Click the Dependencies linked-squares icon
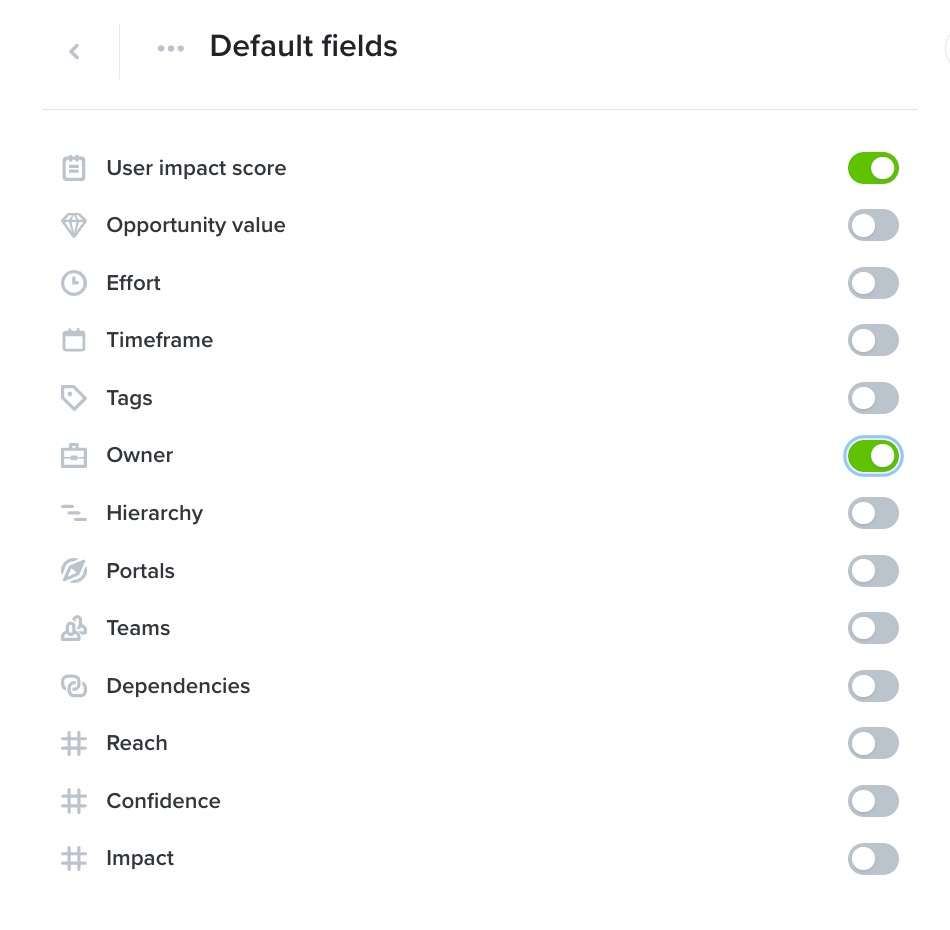This screenshot has height=930, width=950. click(x=74, y=686)
